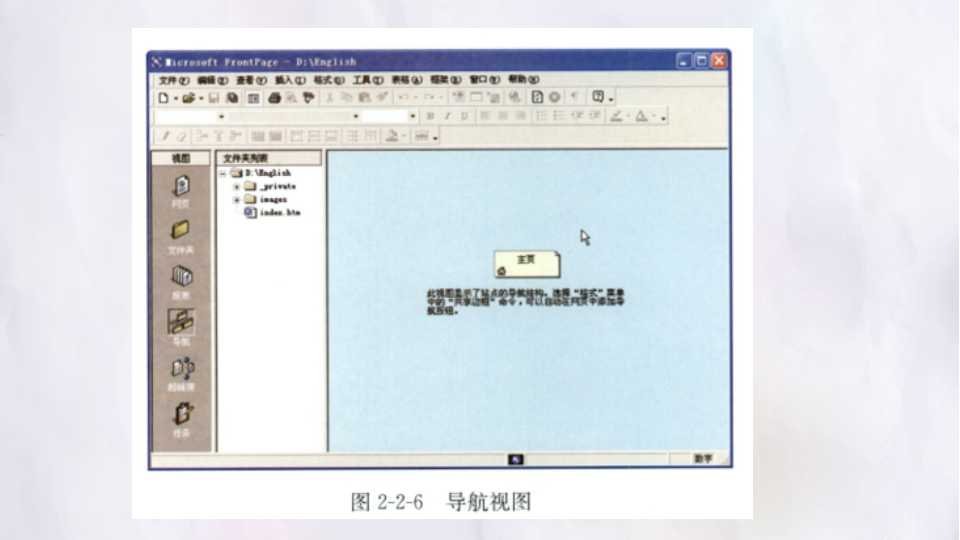Click the New Page toolbar icon
This screenshot has height=540, width=960.
point(163,98)
